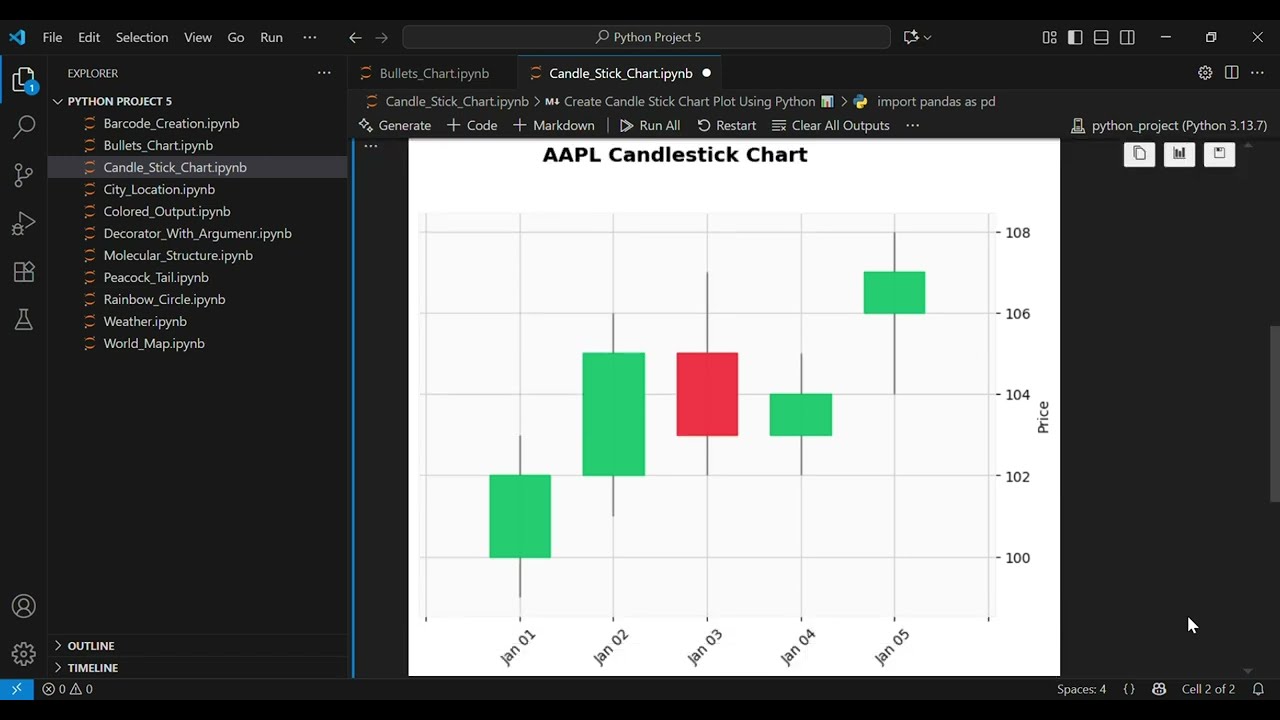
Task: Open Peacock_Tail.ipynb file
Action: point(156,277)
